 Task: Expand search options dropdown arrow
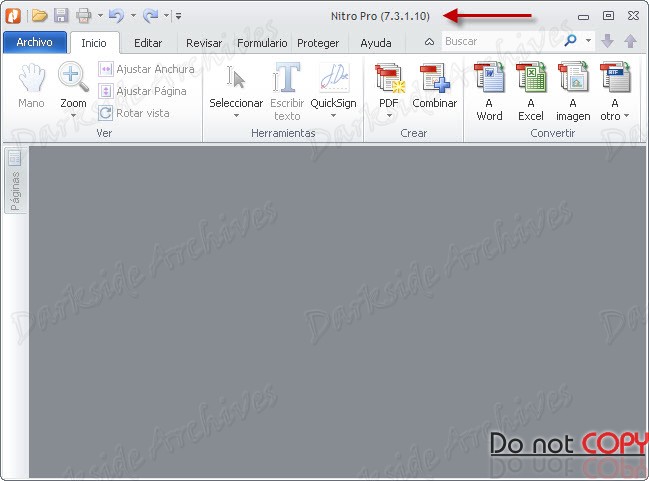pos(588,41)
